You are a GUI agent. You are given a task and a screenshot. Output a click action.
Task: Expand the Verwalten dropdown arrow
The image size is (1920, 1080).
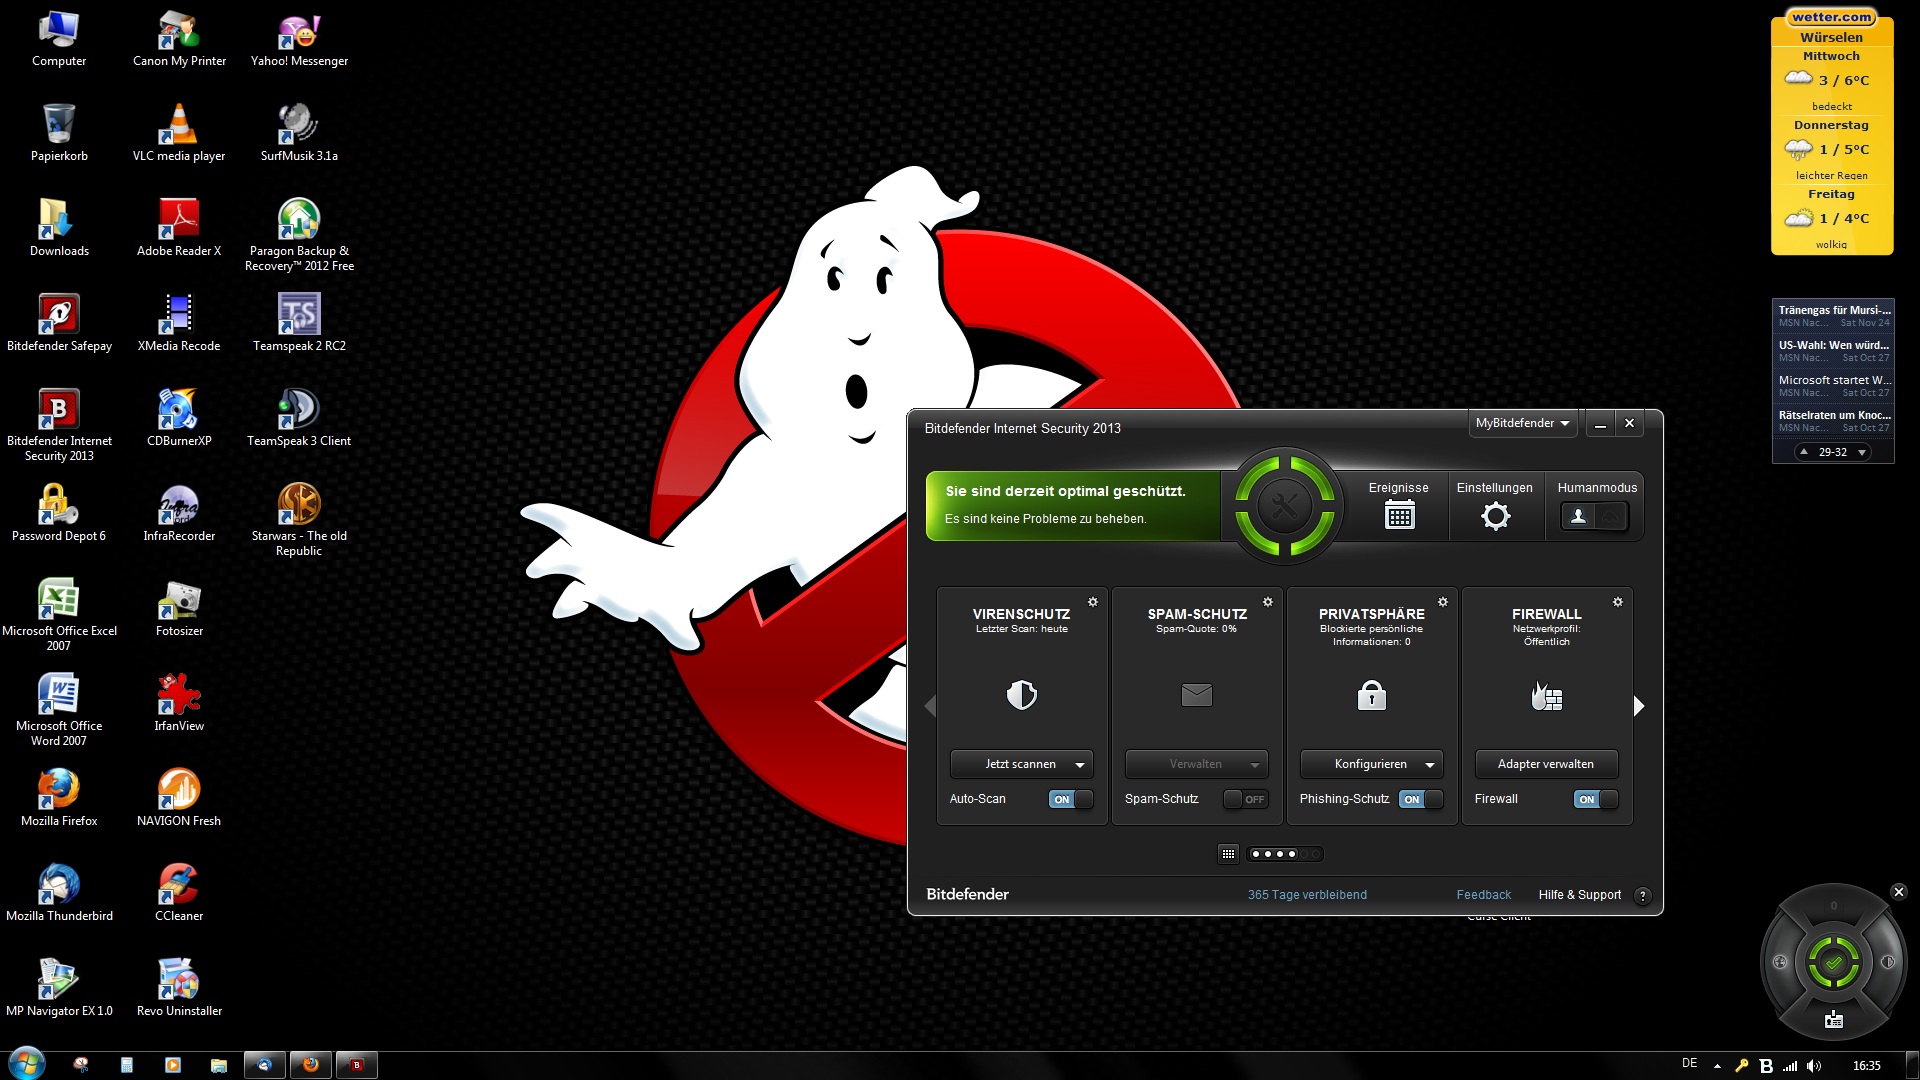pos(1255,765)
